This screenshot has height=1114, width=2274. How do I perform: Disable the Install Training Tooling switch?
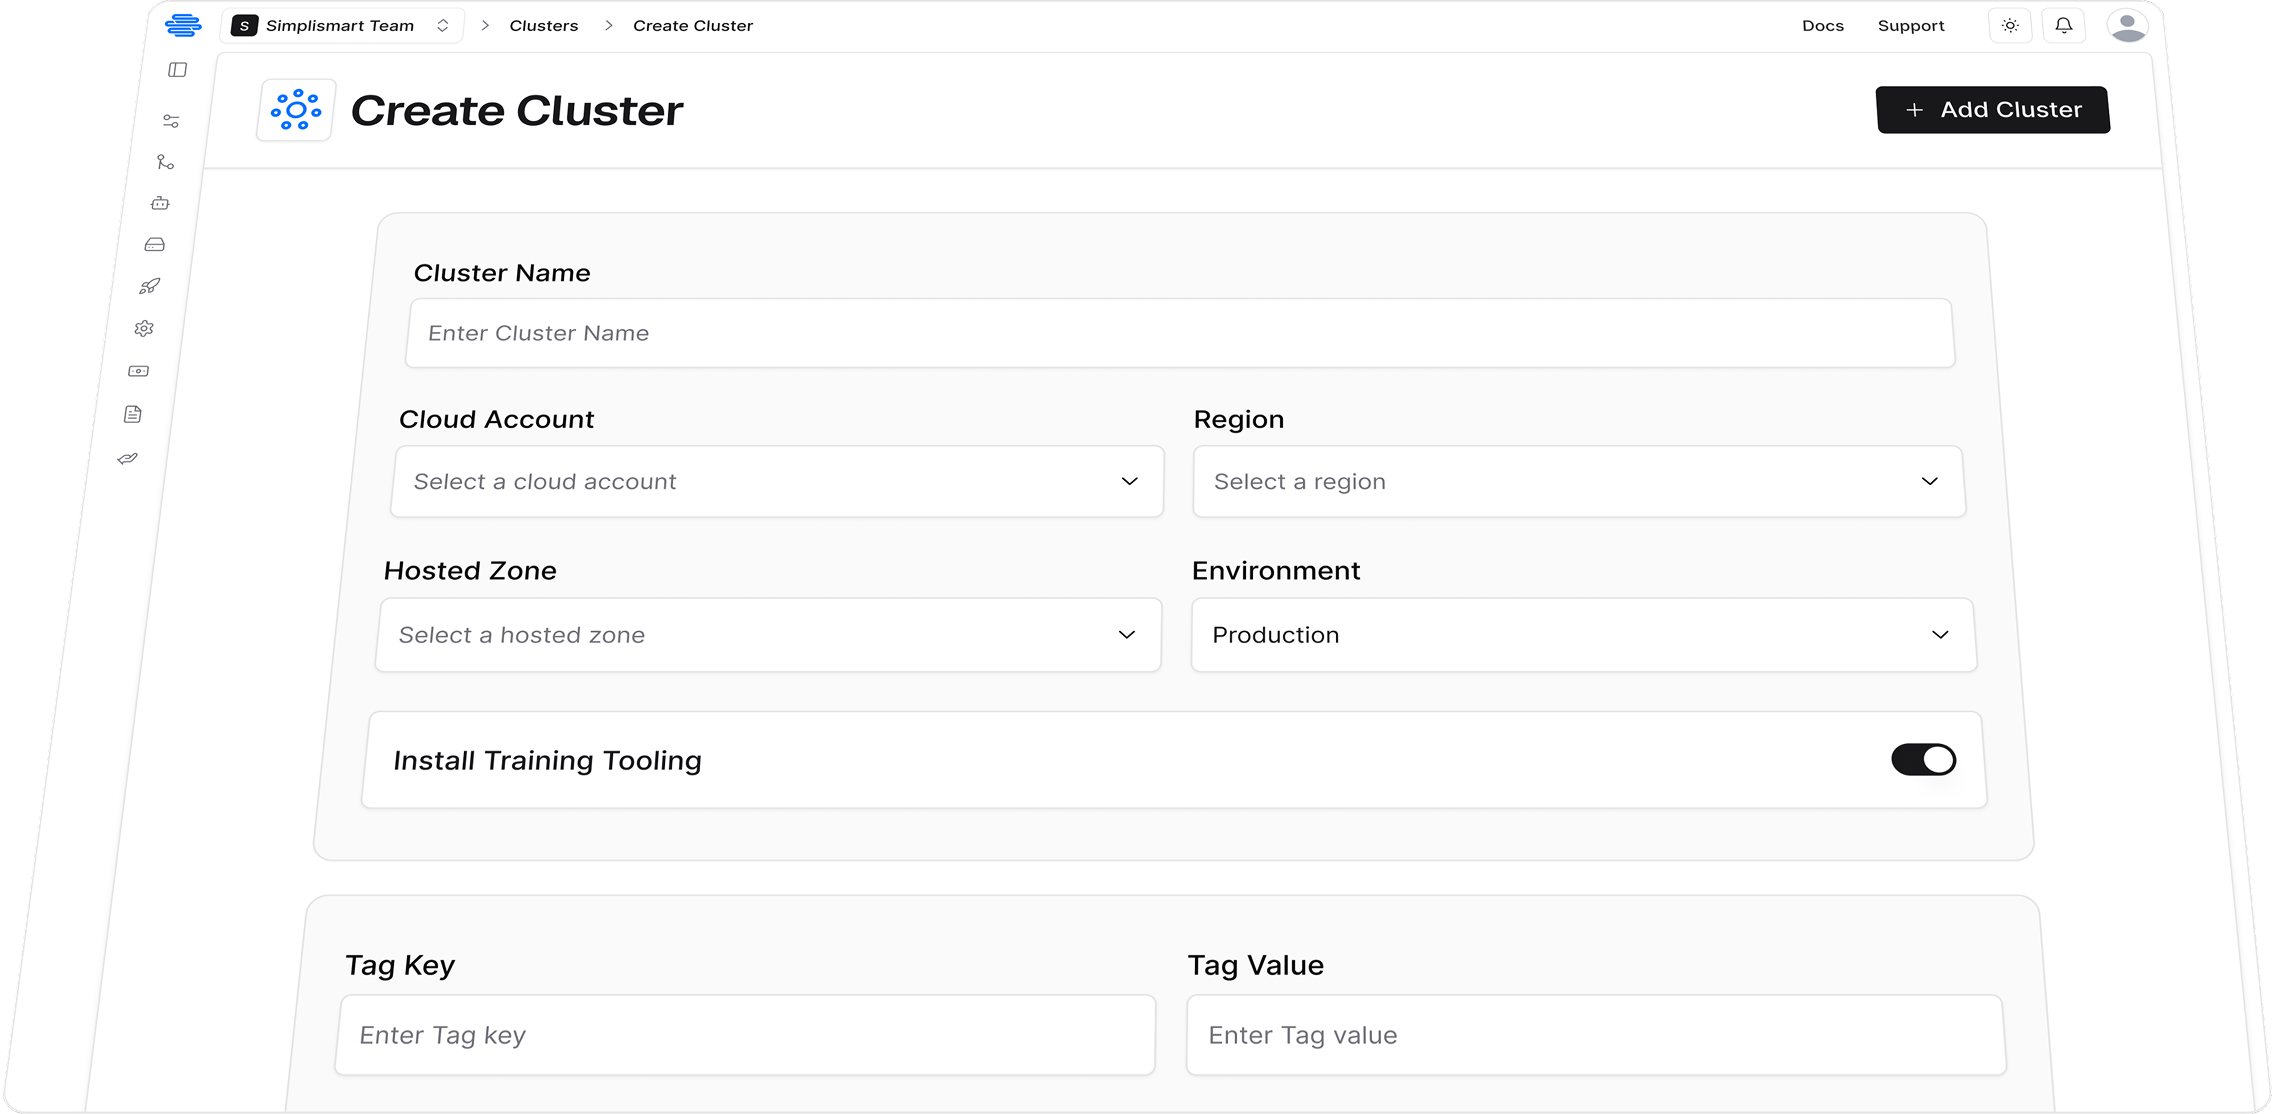[1923, 760]
